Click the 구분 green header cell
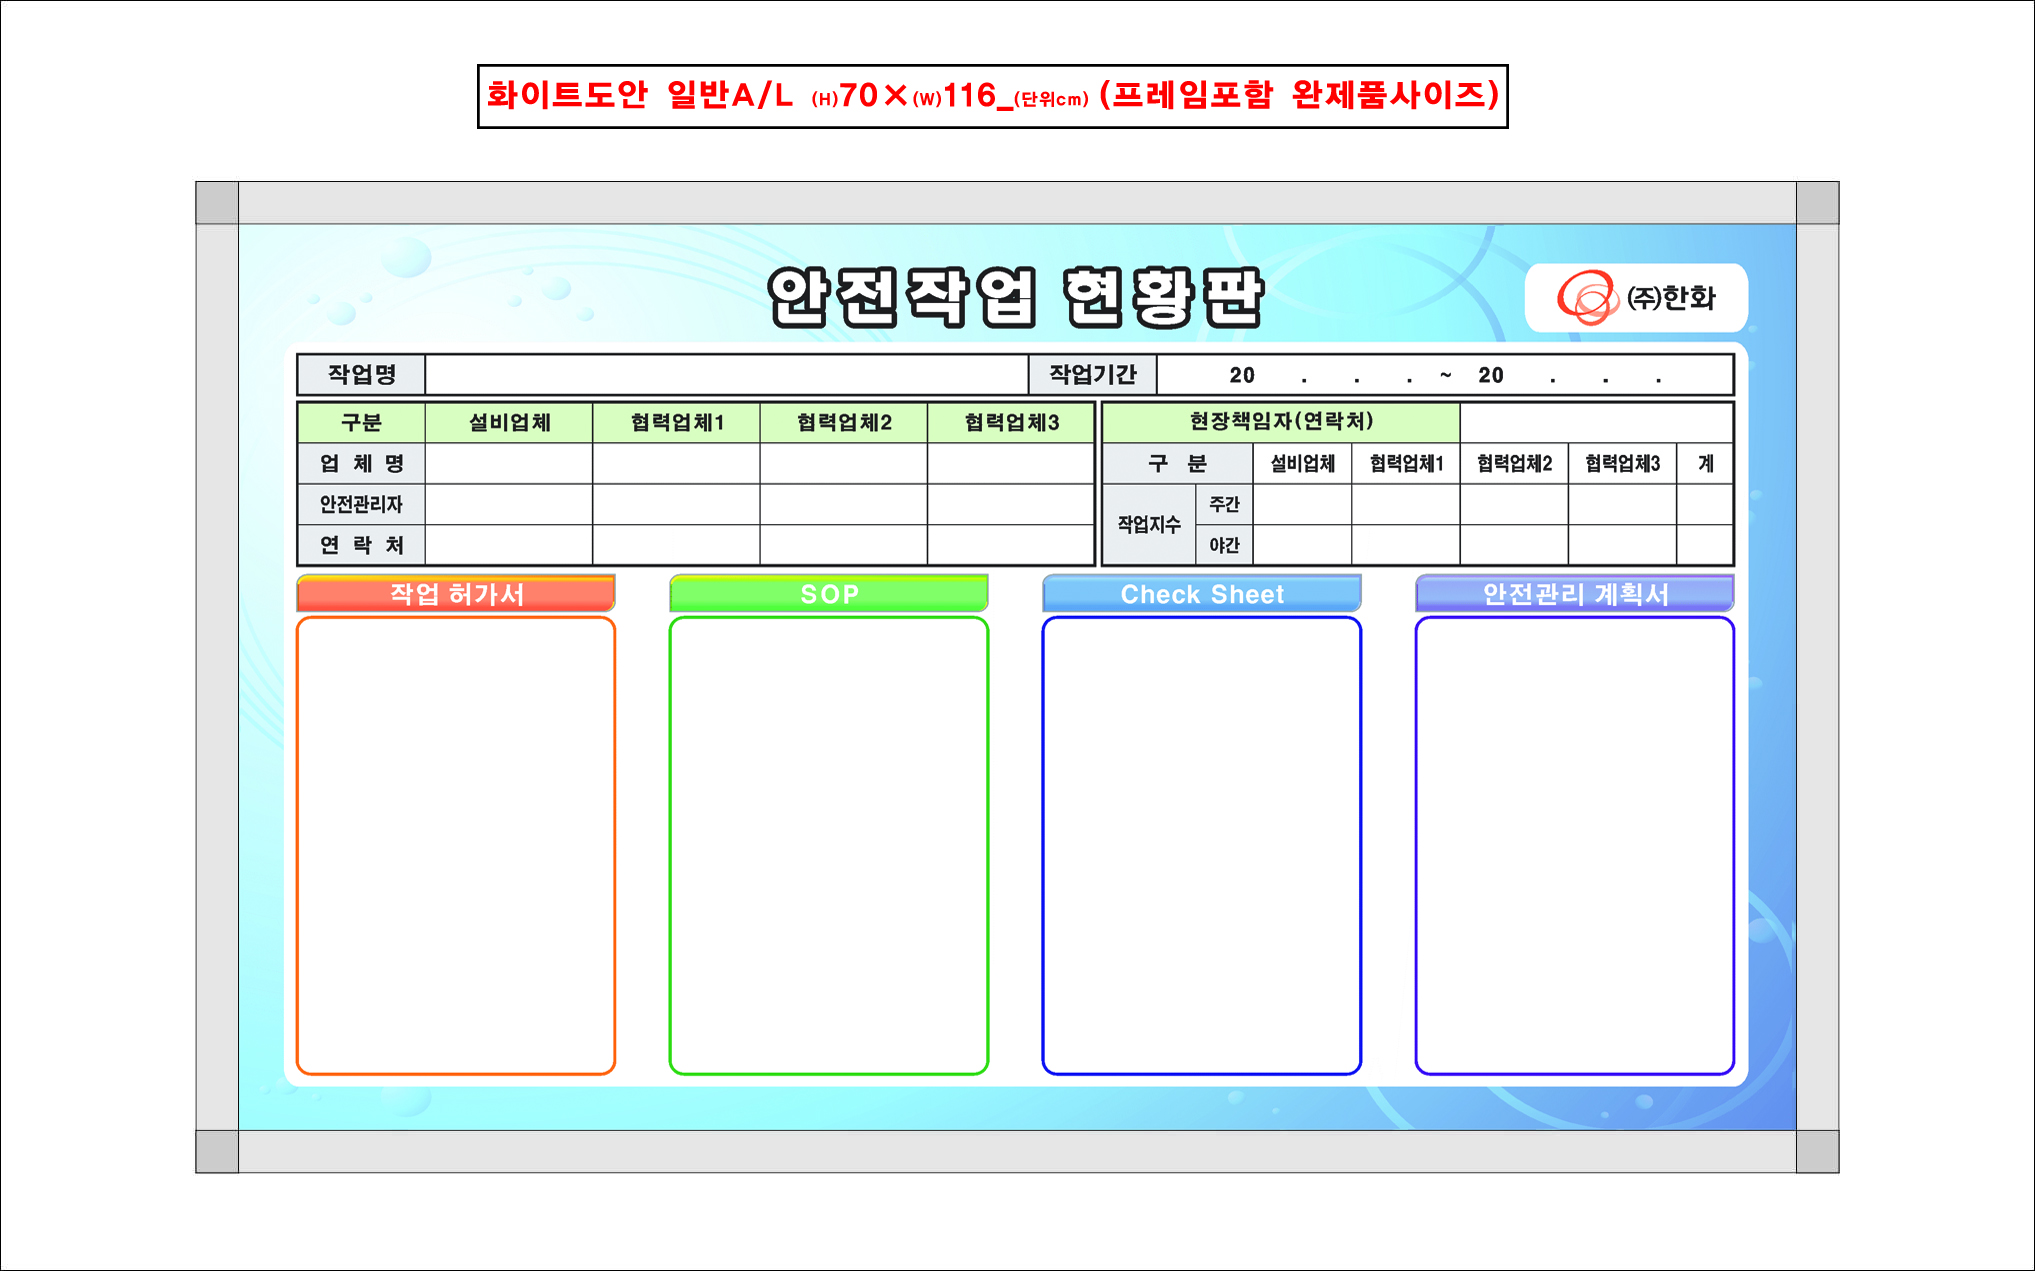 [361, 423]
